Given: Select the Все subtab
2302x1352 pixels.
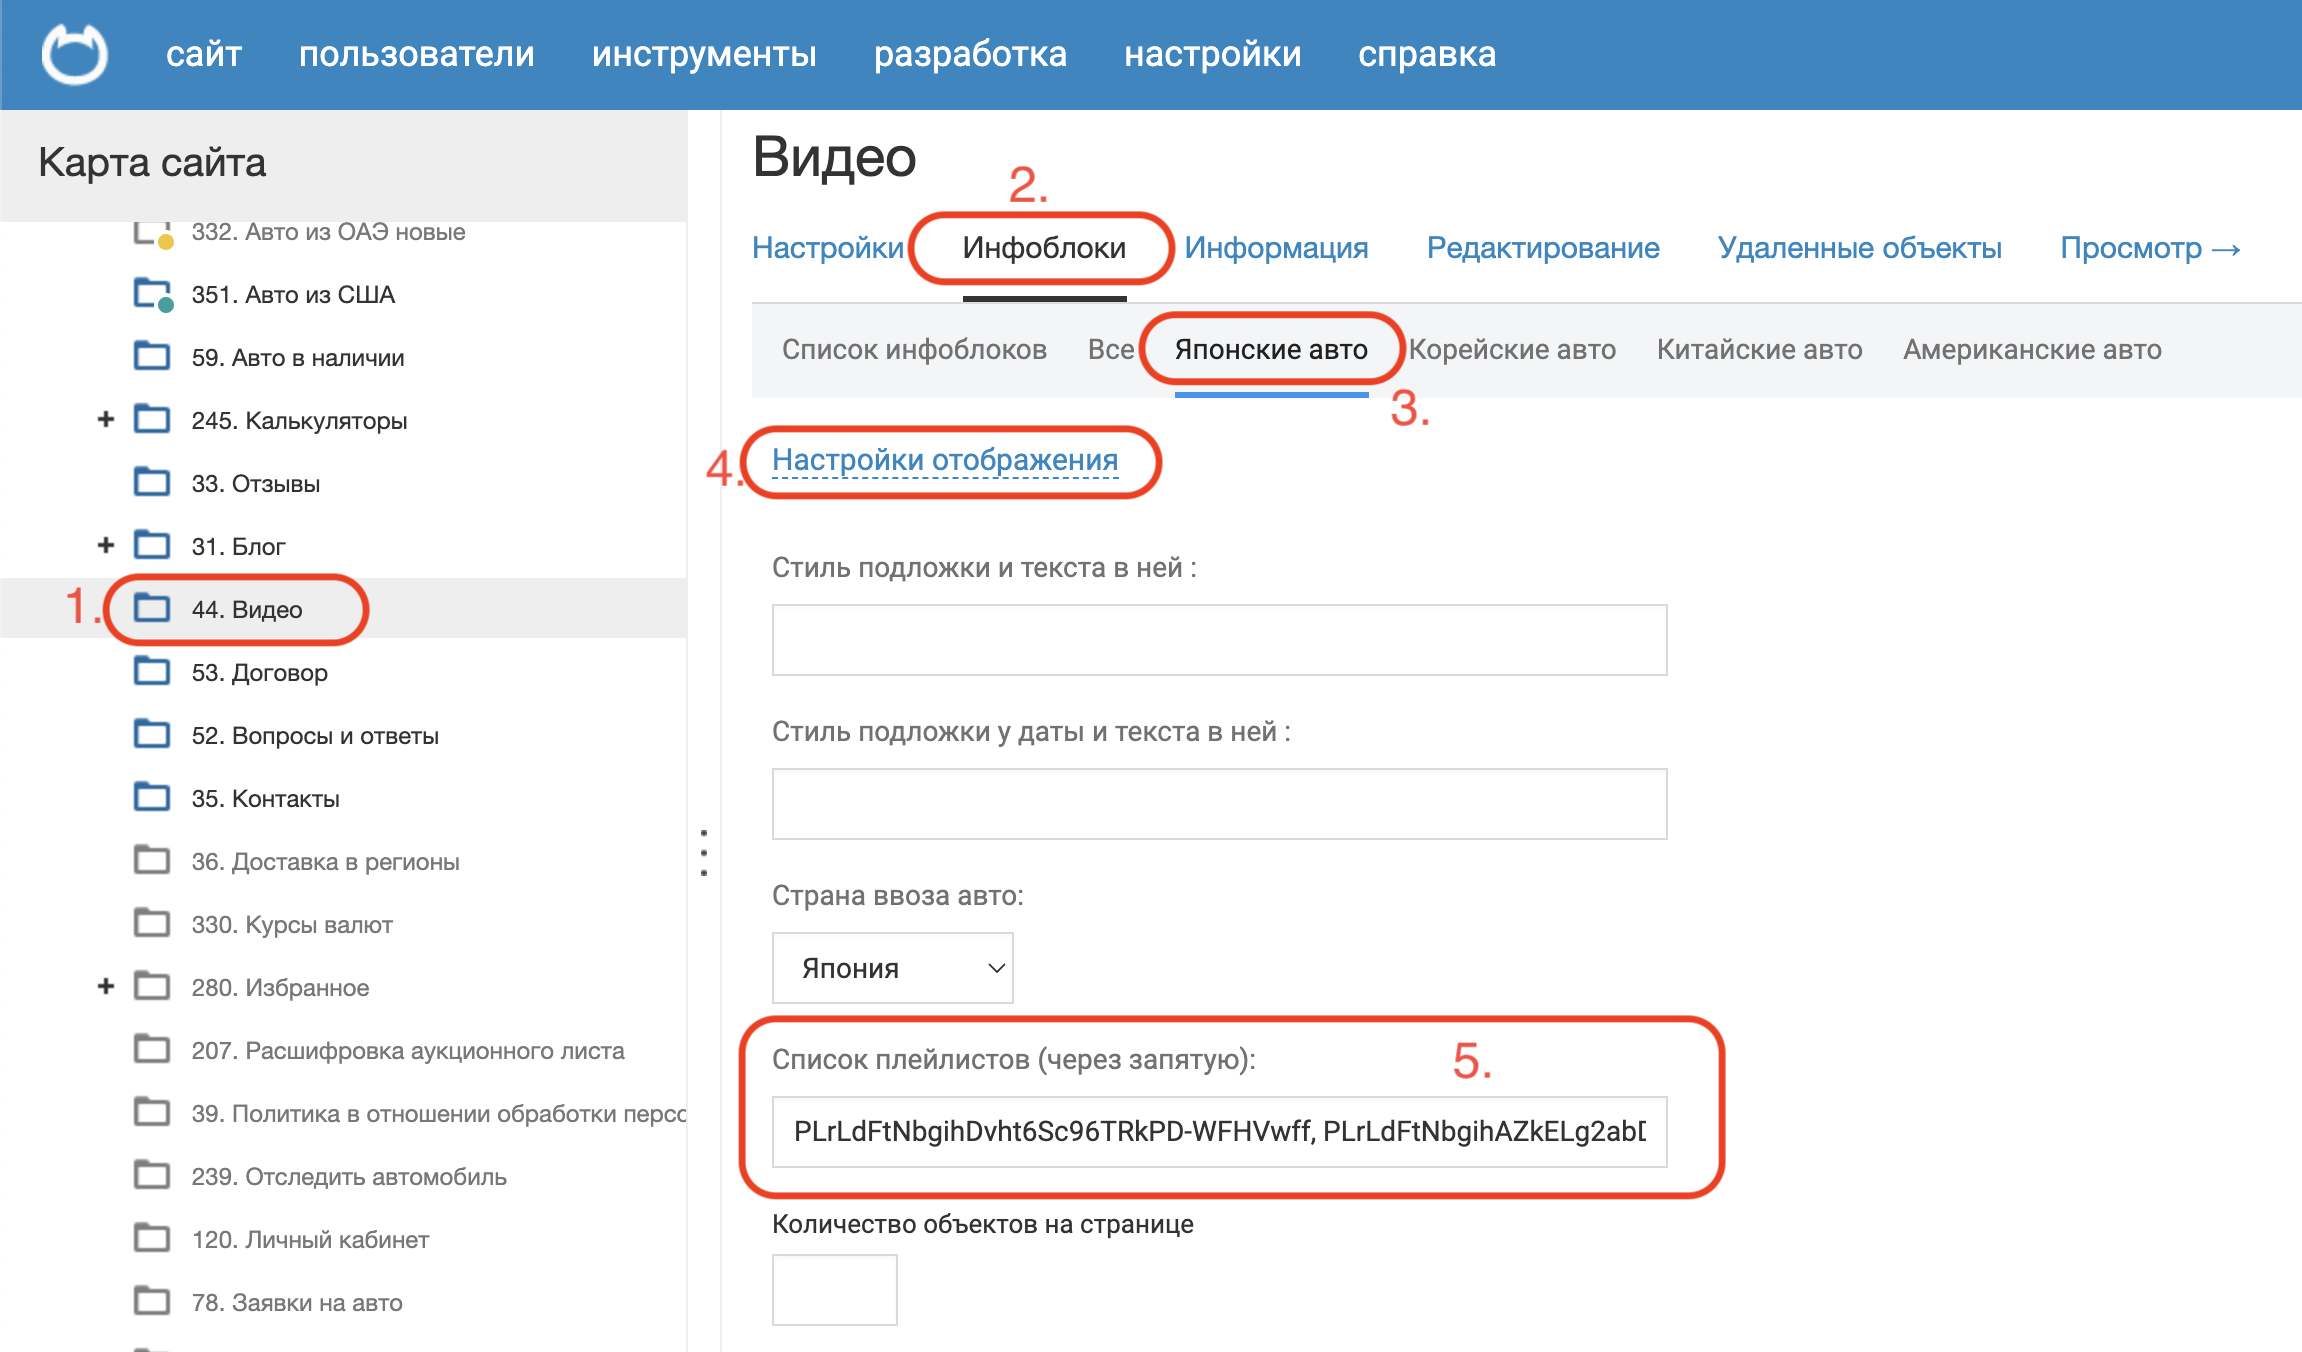Looking at the screenshot, I should pyautogui.click(x=1111, y=350).
